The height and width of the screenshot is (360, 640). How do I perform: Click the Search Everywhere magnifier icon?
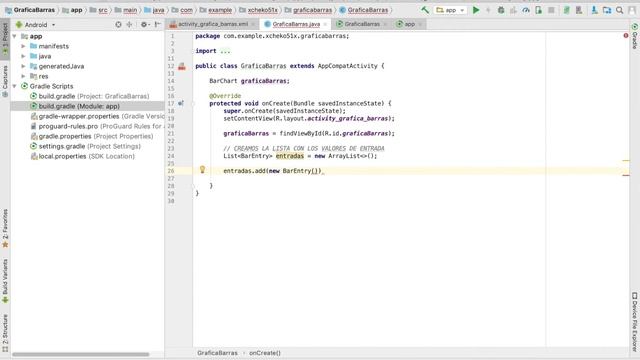coord(620,10)
